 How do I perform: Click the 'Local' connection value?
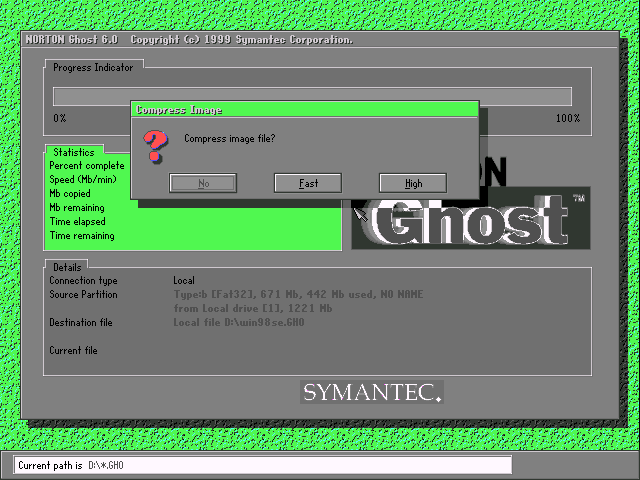184,280
